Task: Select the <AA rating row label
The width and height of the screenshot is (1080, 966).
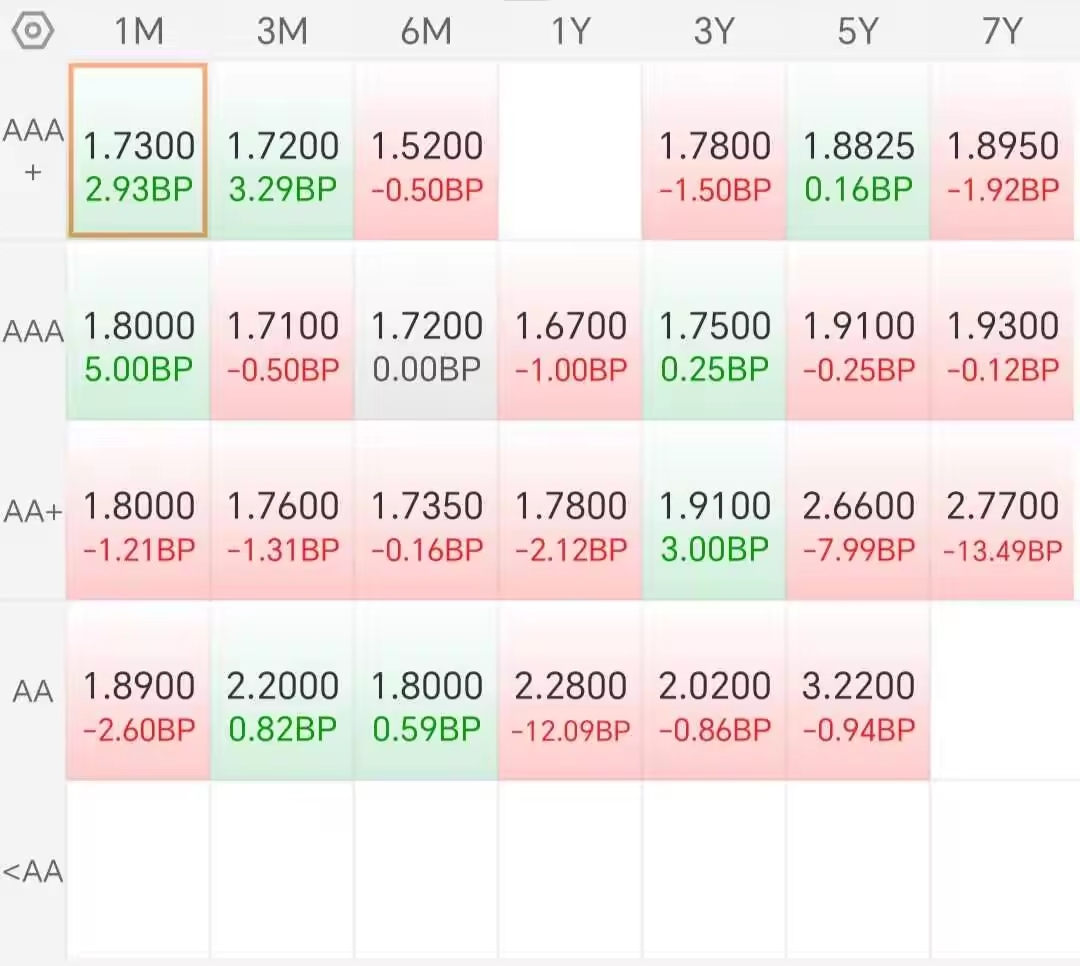Action: pos(33,872)
